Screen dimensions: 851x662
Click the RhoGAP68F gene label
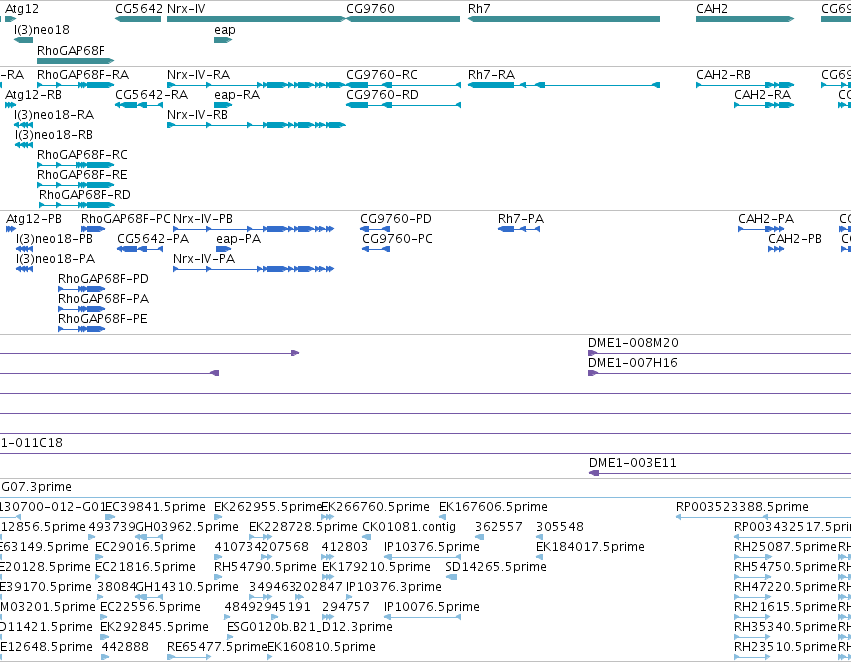click(x=71, y=50)
